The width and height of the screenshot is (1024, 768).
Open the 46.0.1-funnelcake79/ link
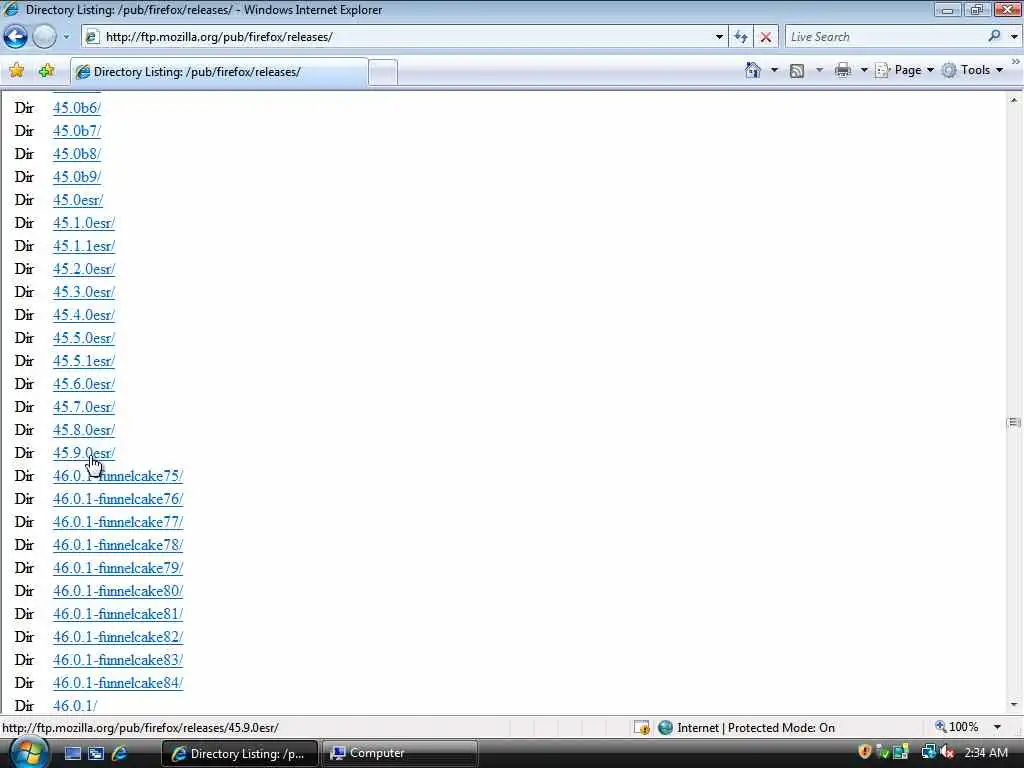118,568
